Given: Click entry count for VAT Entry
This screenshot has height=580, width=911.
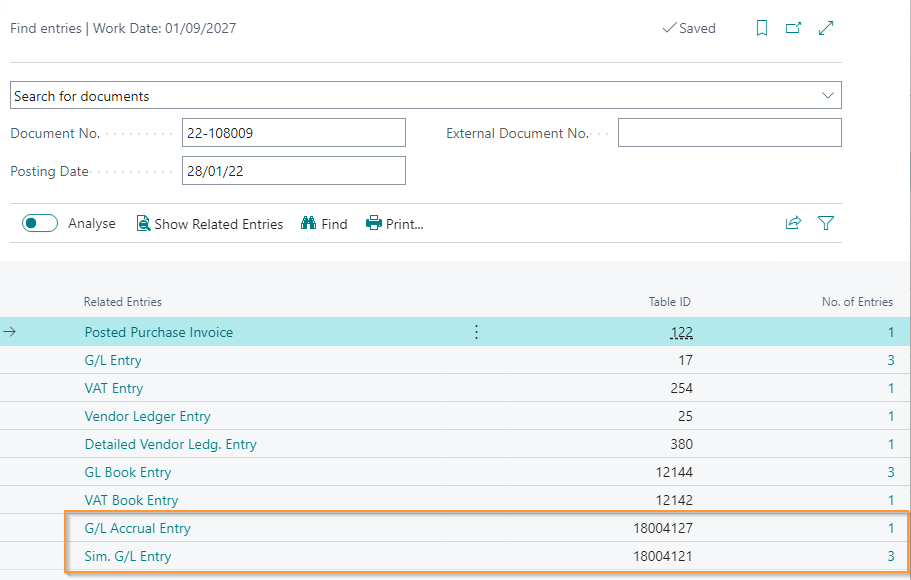Looking at the screenshot, I should point(891,388).
